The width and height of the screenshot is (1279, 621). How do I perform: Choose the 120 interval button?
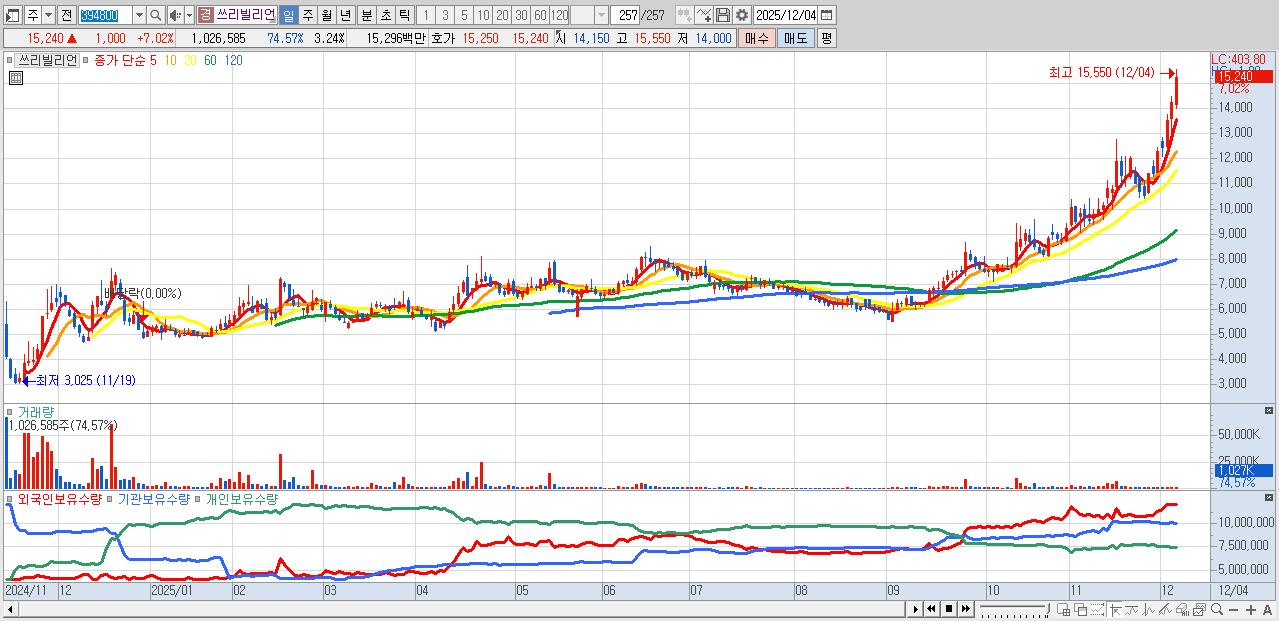pyautogui.click(x=560, y=15)
